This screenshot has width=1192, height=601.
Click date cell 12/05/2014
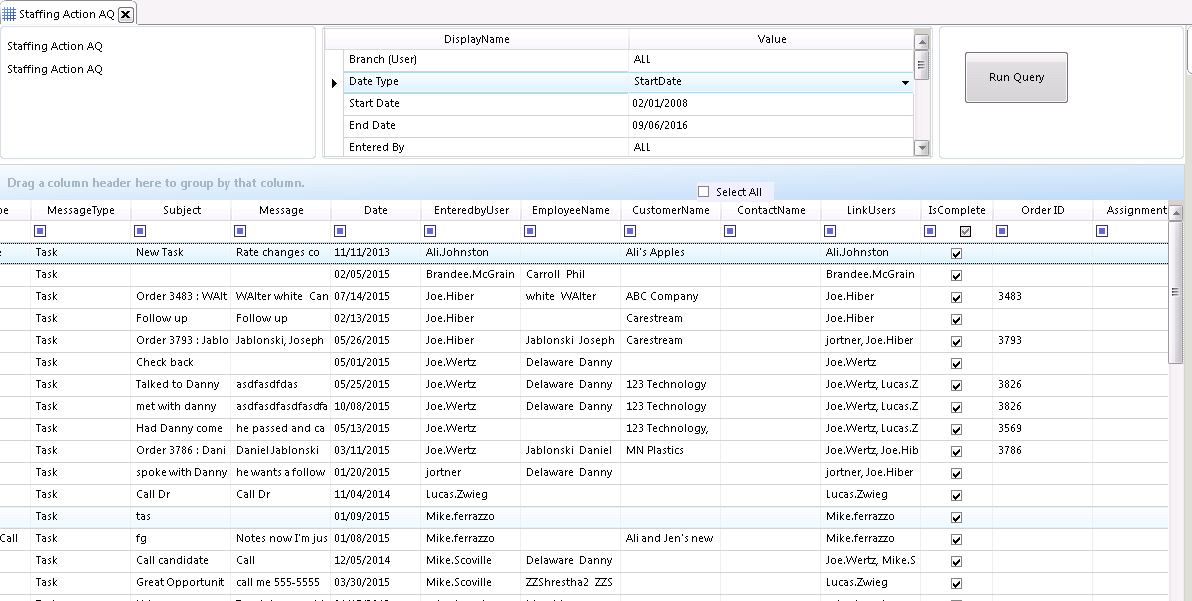[x=376, y=561]
